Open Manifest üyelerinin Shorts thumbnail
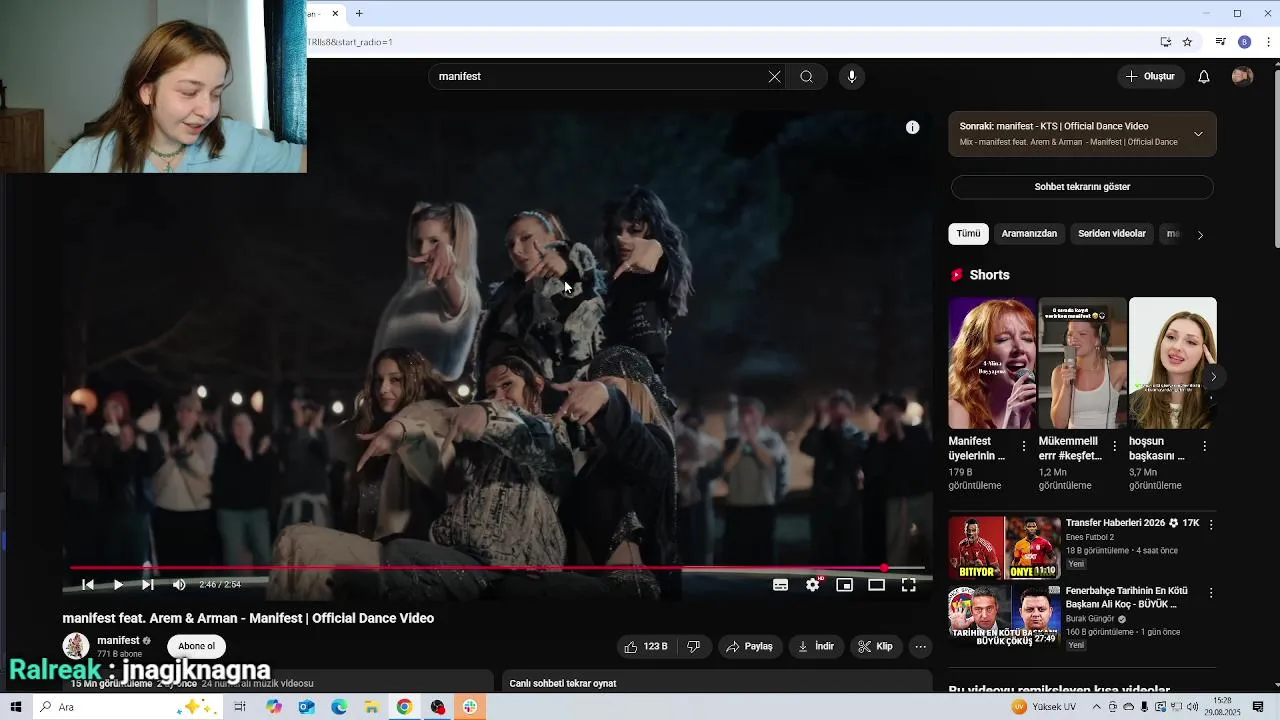 992,363
